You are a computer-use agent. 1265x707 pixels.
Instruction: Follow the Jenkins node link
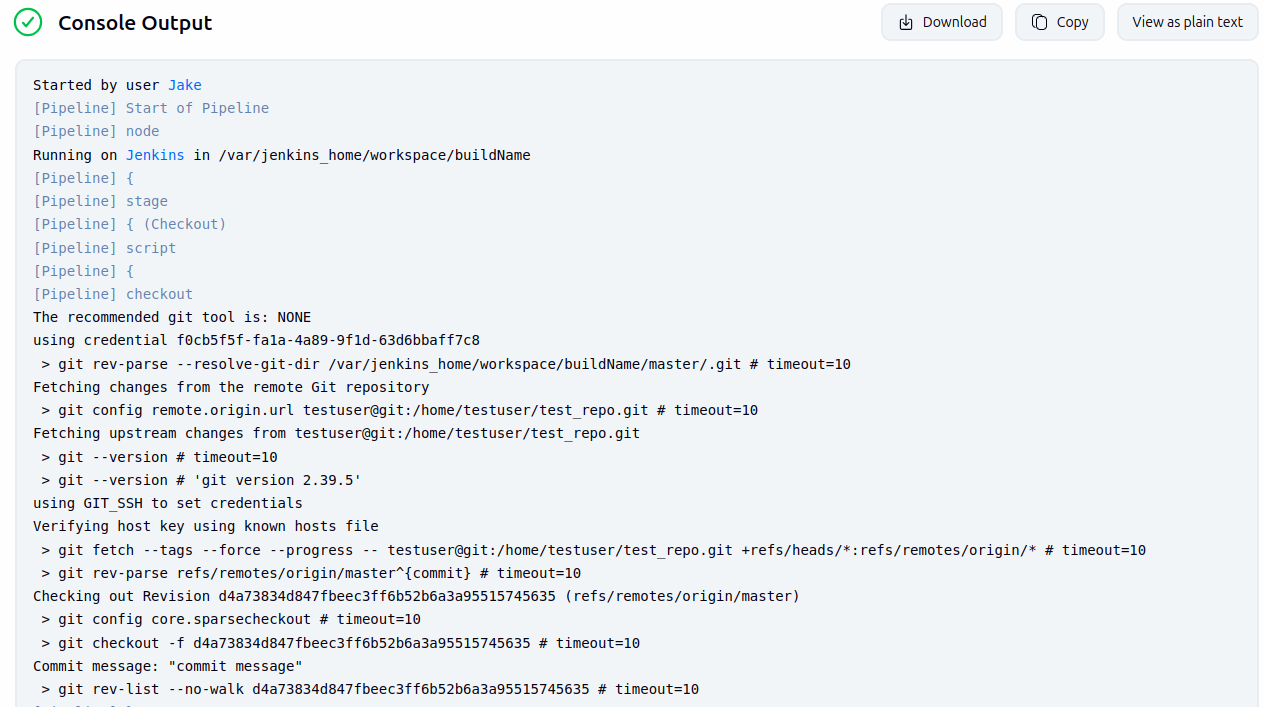point(154,155)
